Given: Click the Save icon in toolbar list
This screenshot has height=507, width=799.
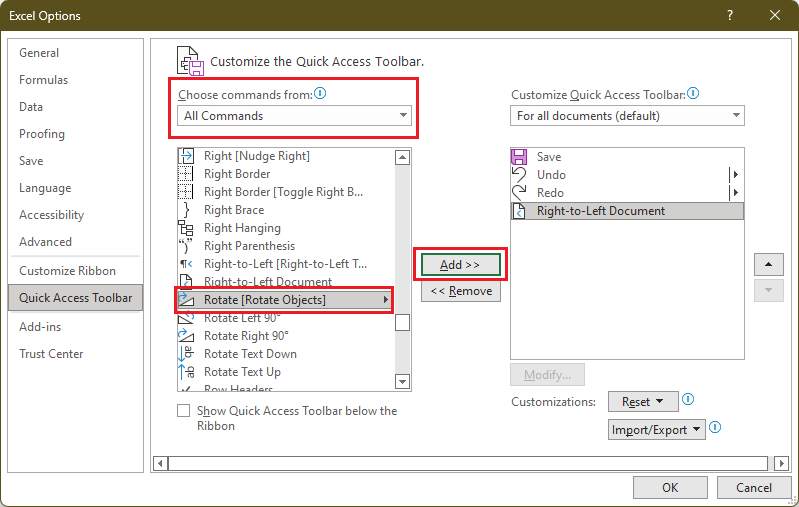Looking at the screenshot, I should (x=519, y=156).
